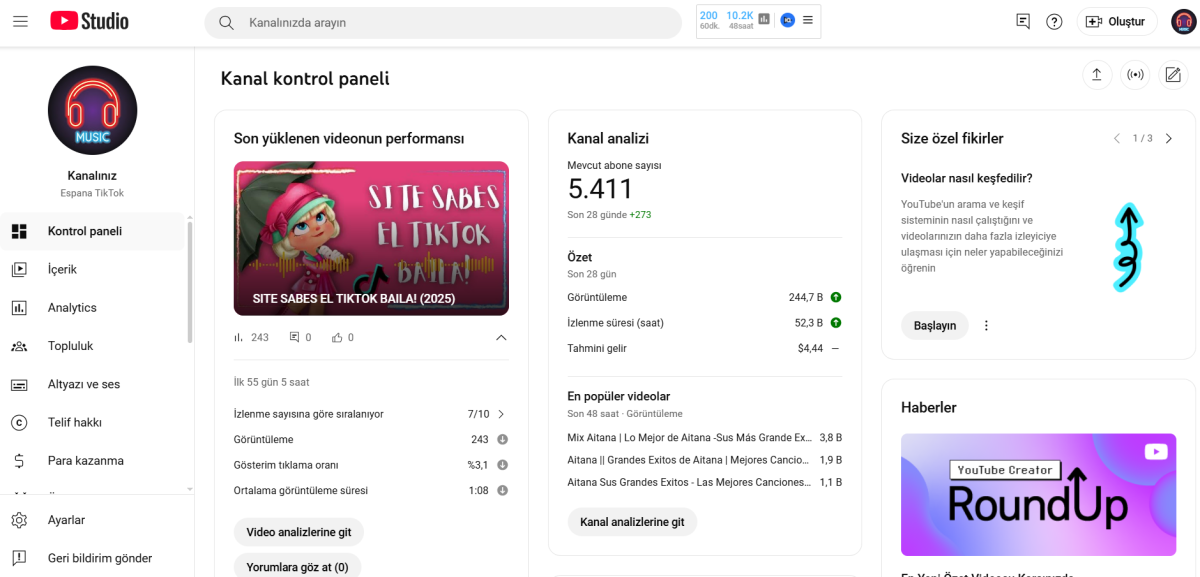
Task: Open Analytics section in sidebar
Action: coord(93,308)
